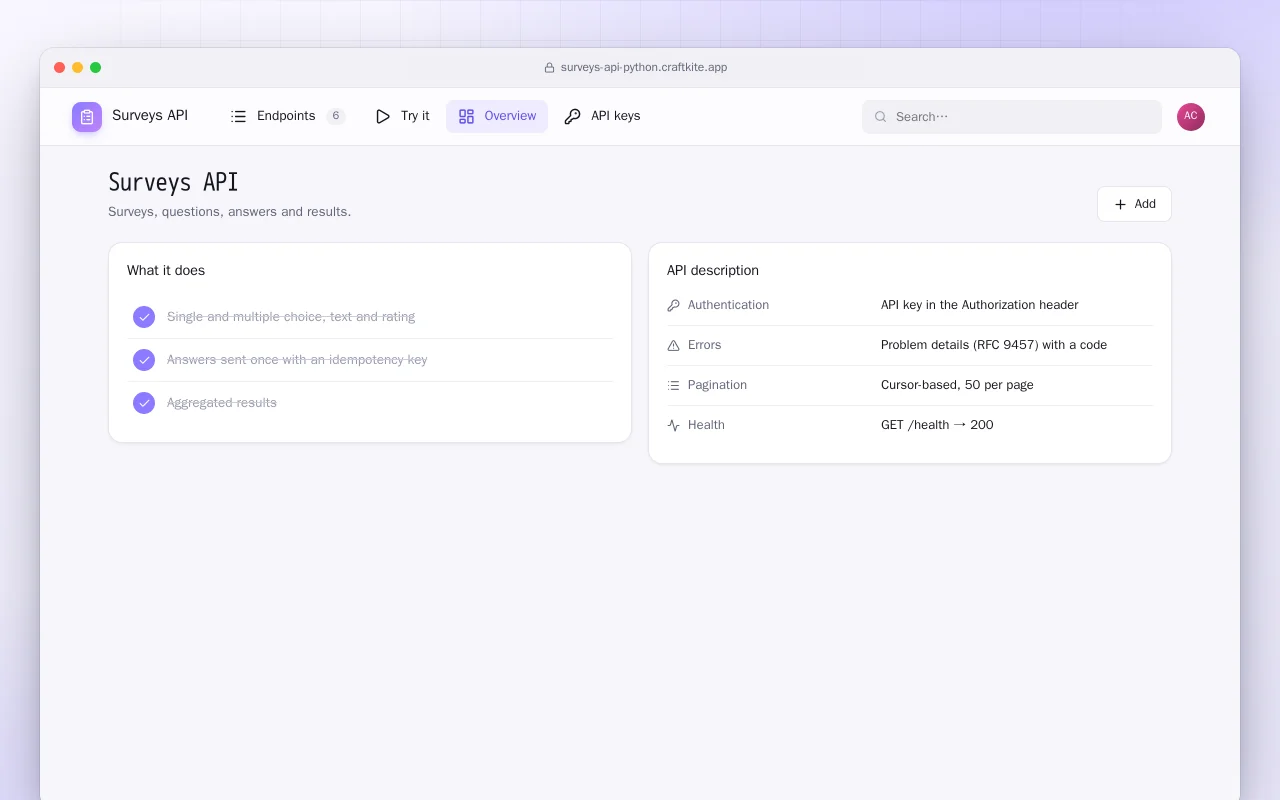Click the 'Health' row label
This screenshot has width=1280, height=800.
click(x=706, y=425)
